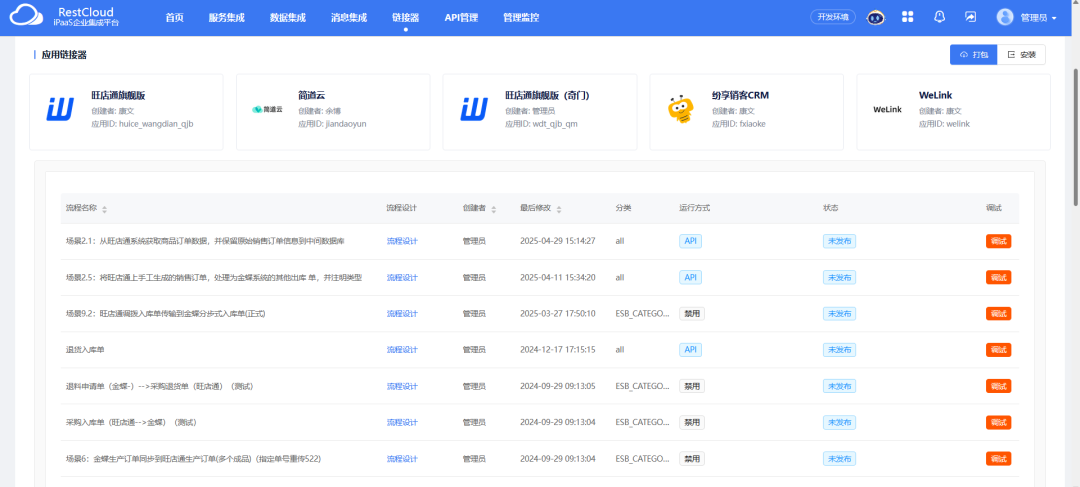Viewport: 1080px width, 487px height.
Task: Sort by 创建者 column sort arrows
Action: [x=495, y=209]
